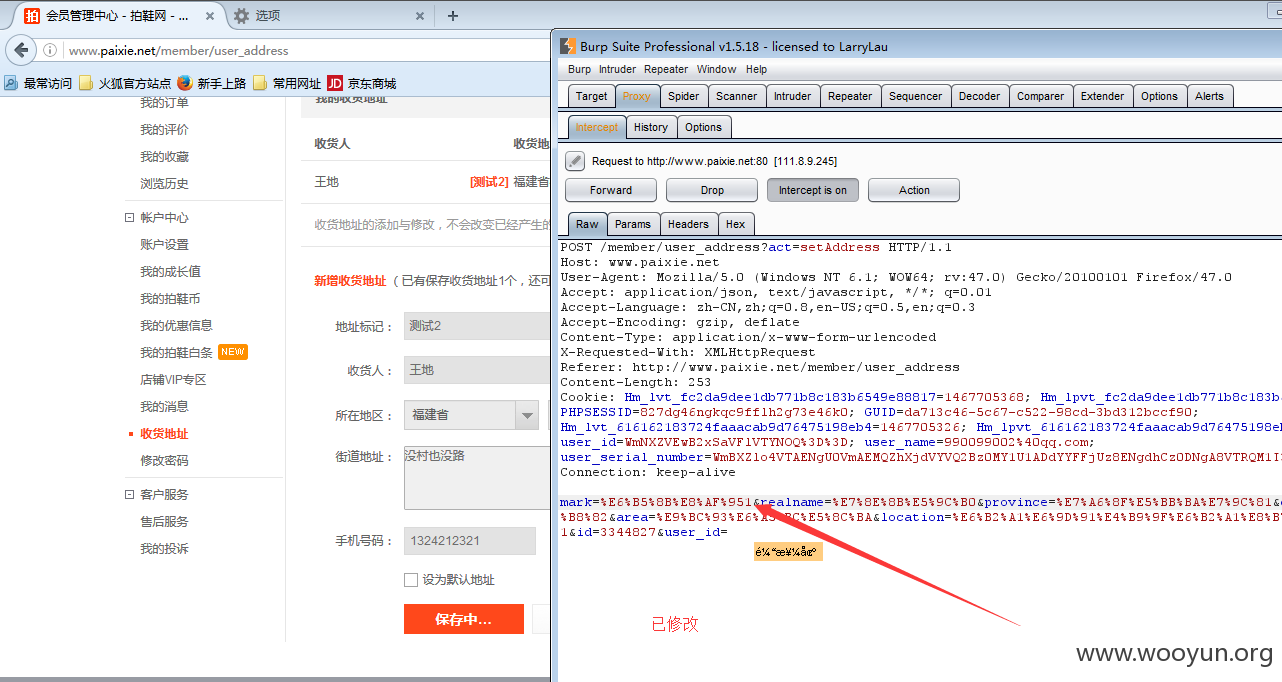
Task: Forward the intercepted request
Action: click(x=611, y=190)
